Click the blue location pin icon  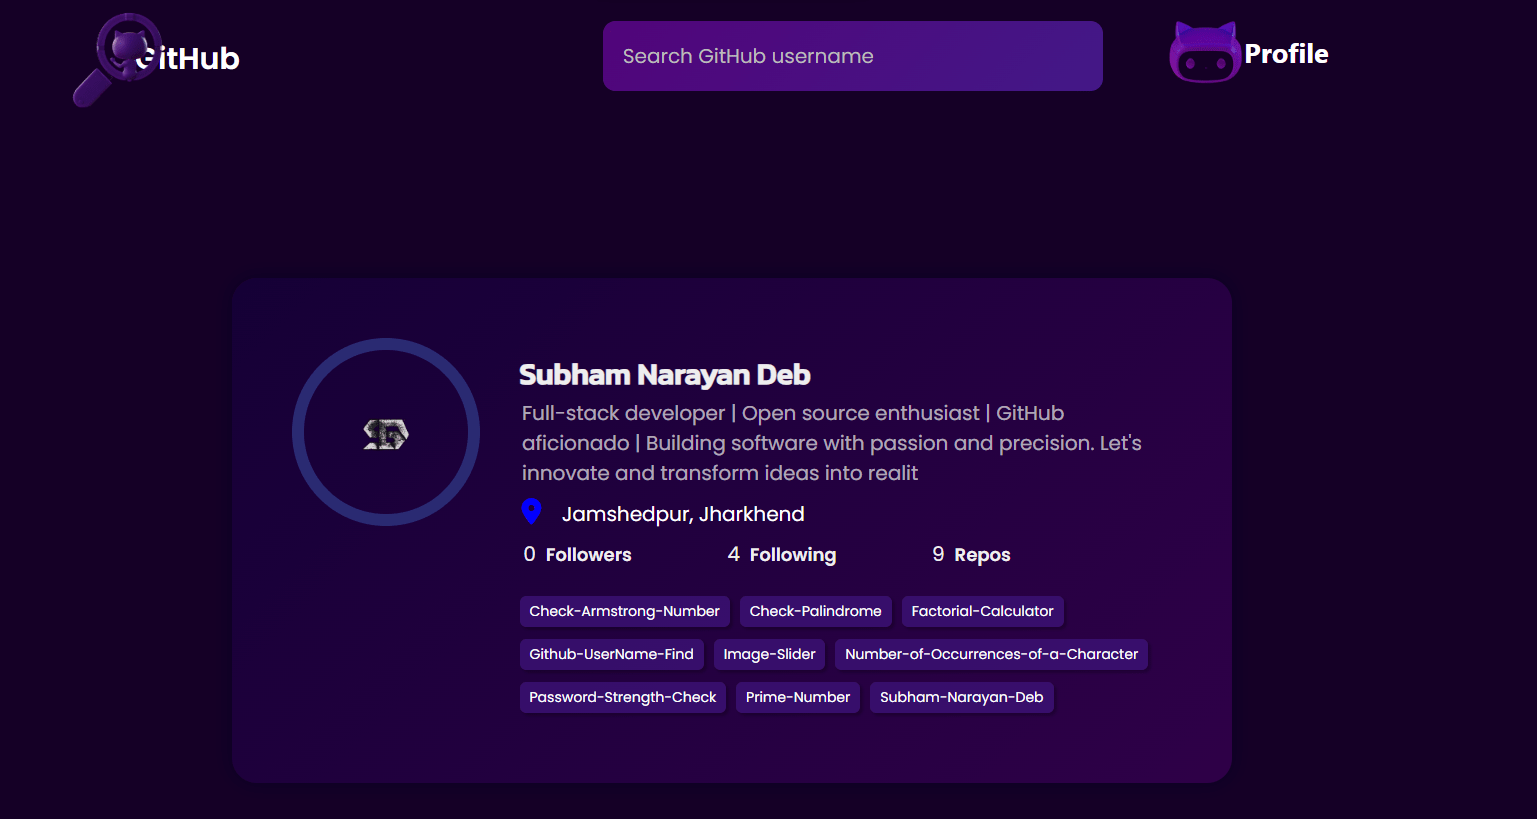coord(531,511)
